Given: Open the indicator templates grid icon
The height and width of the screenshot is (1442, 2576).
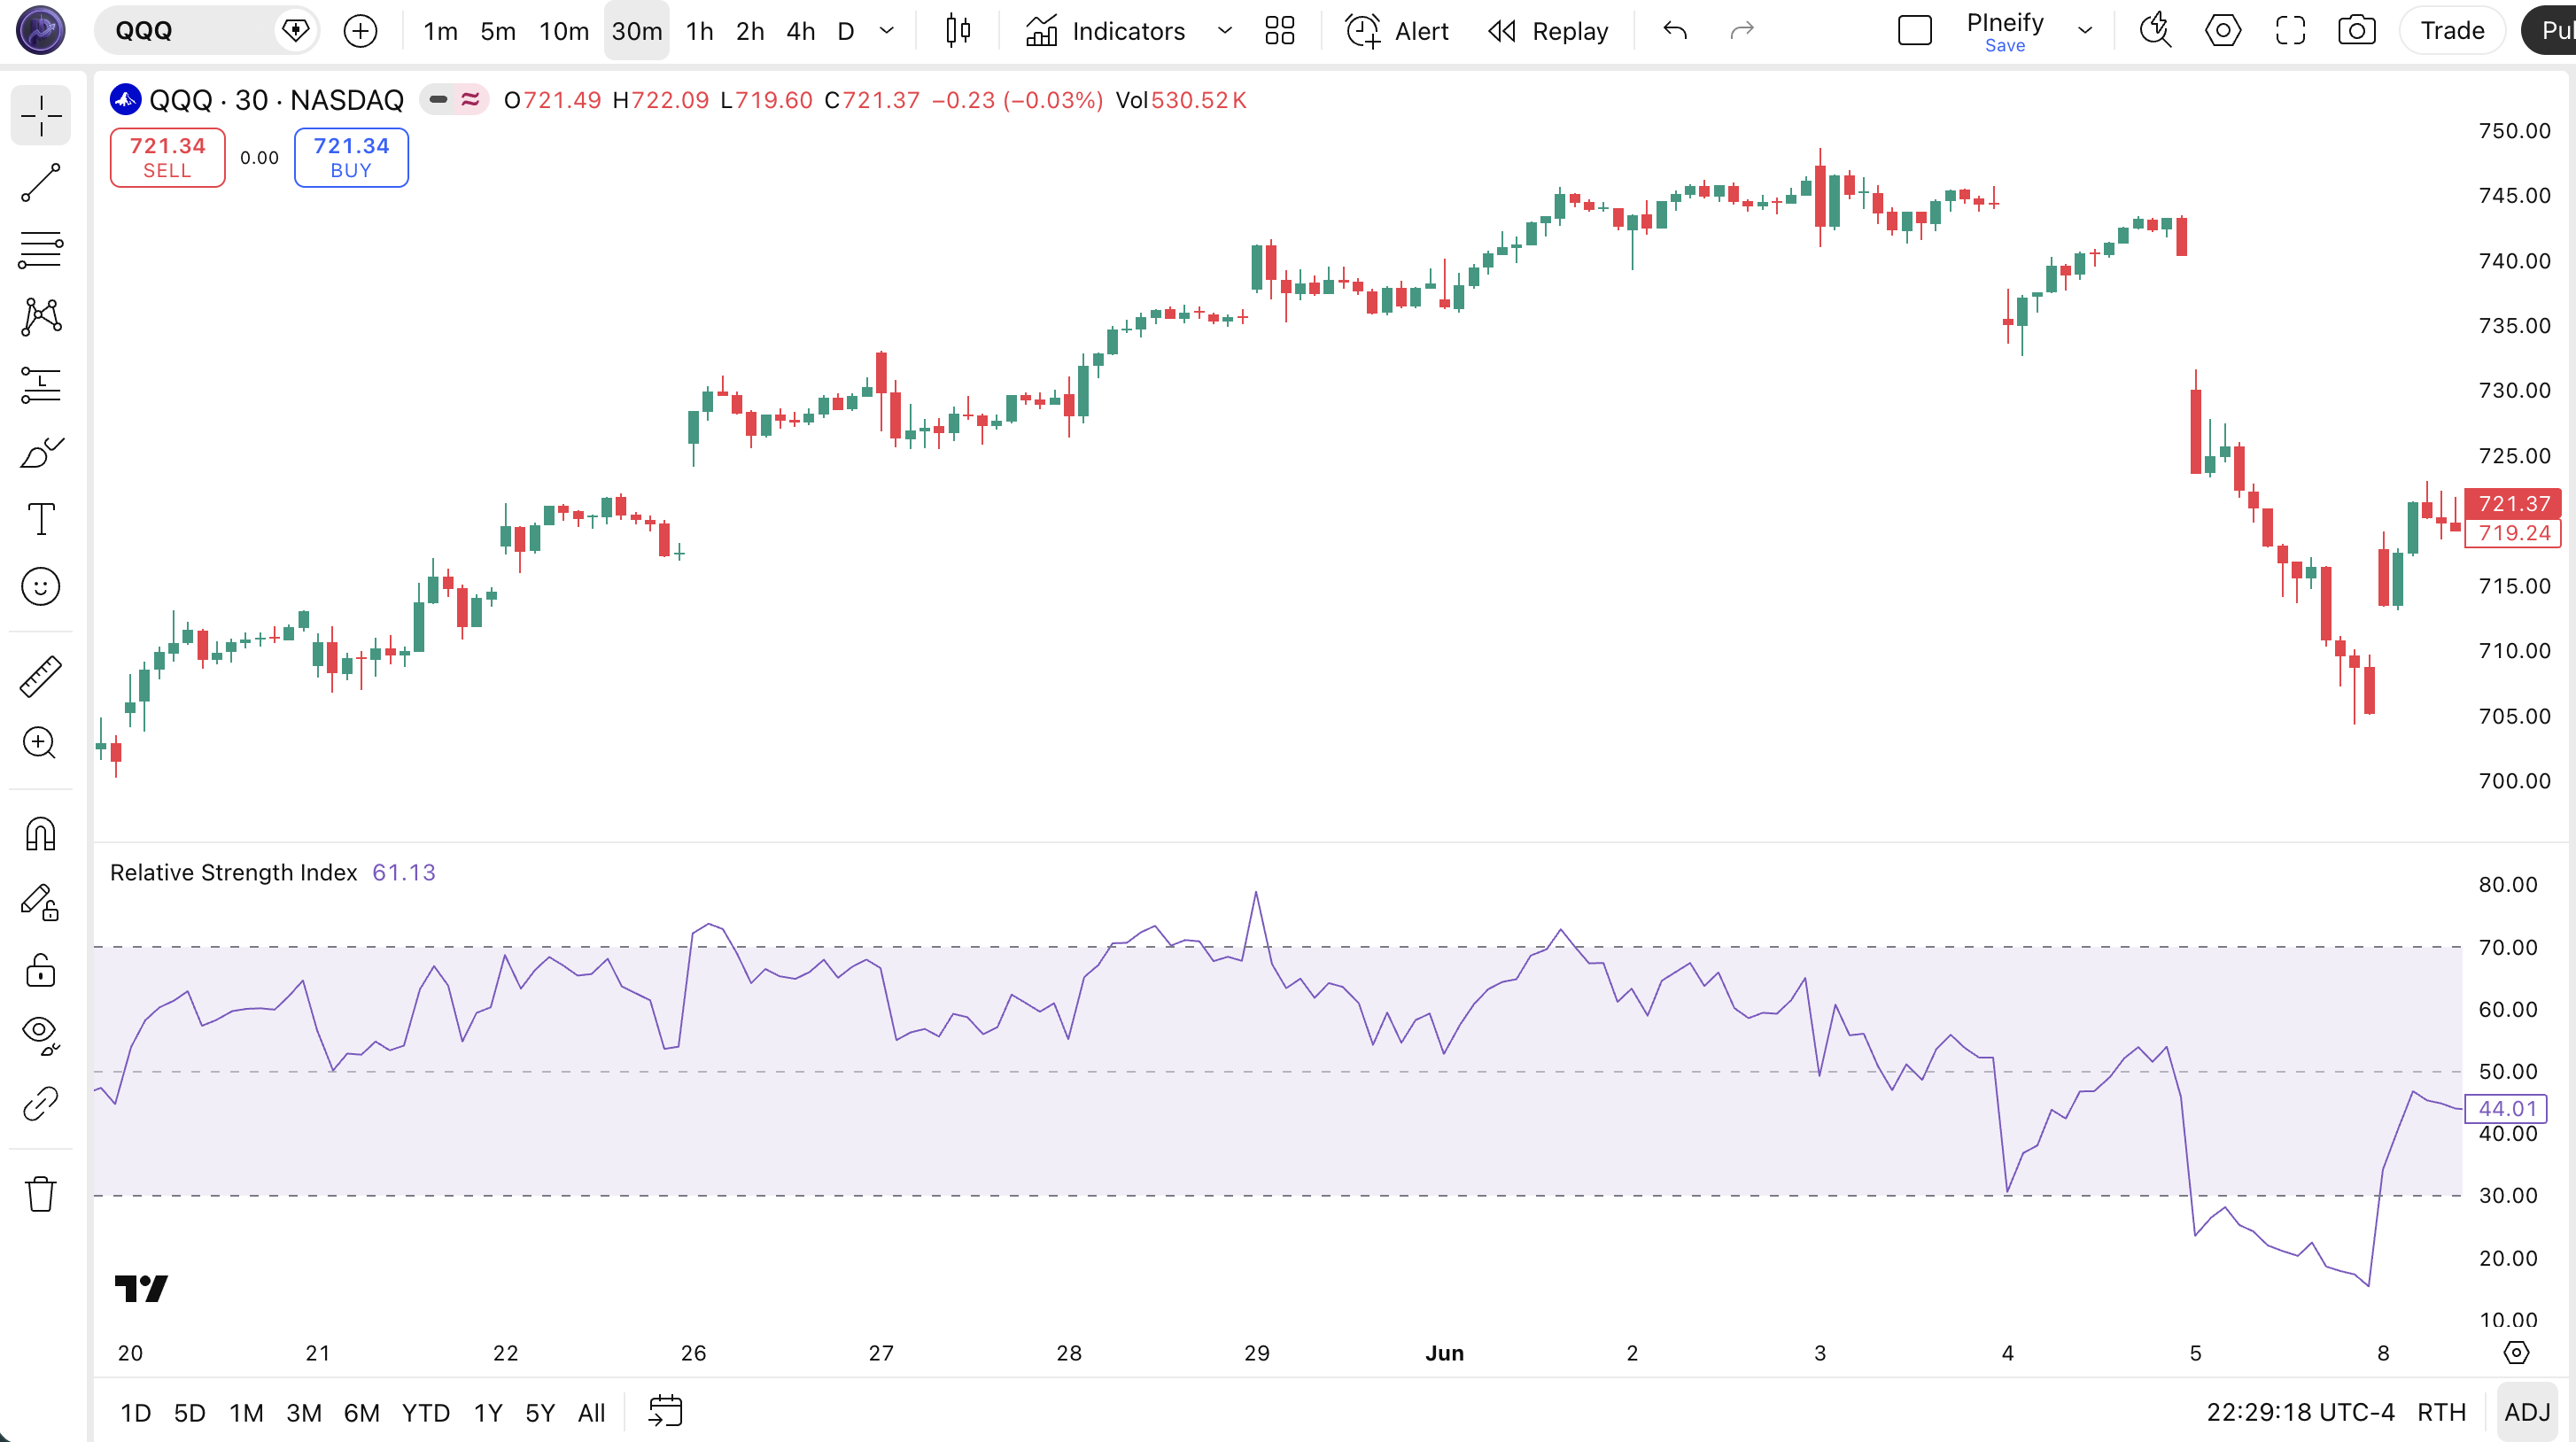Looking at the screenshot, I should (1280, 31).
